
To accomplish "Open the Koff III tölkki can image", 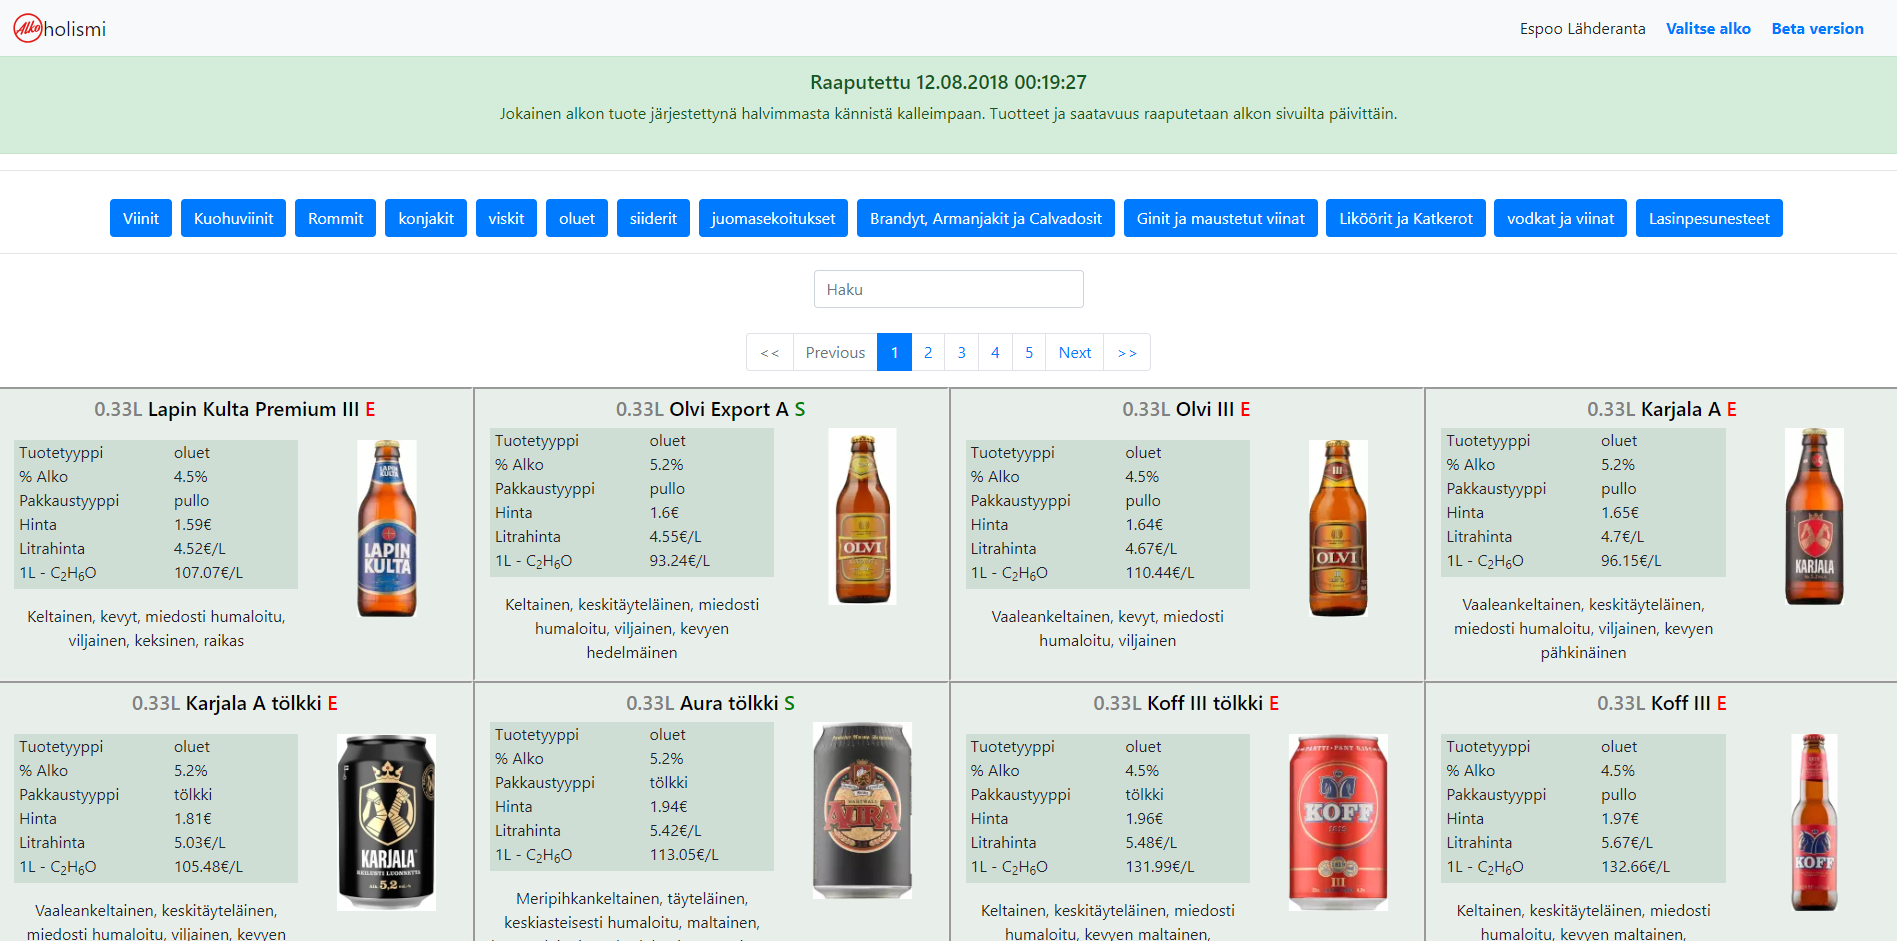I will (x=1338, y=822).
